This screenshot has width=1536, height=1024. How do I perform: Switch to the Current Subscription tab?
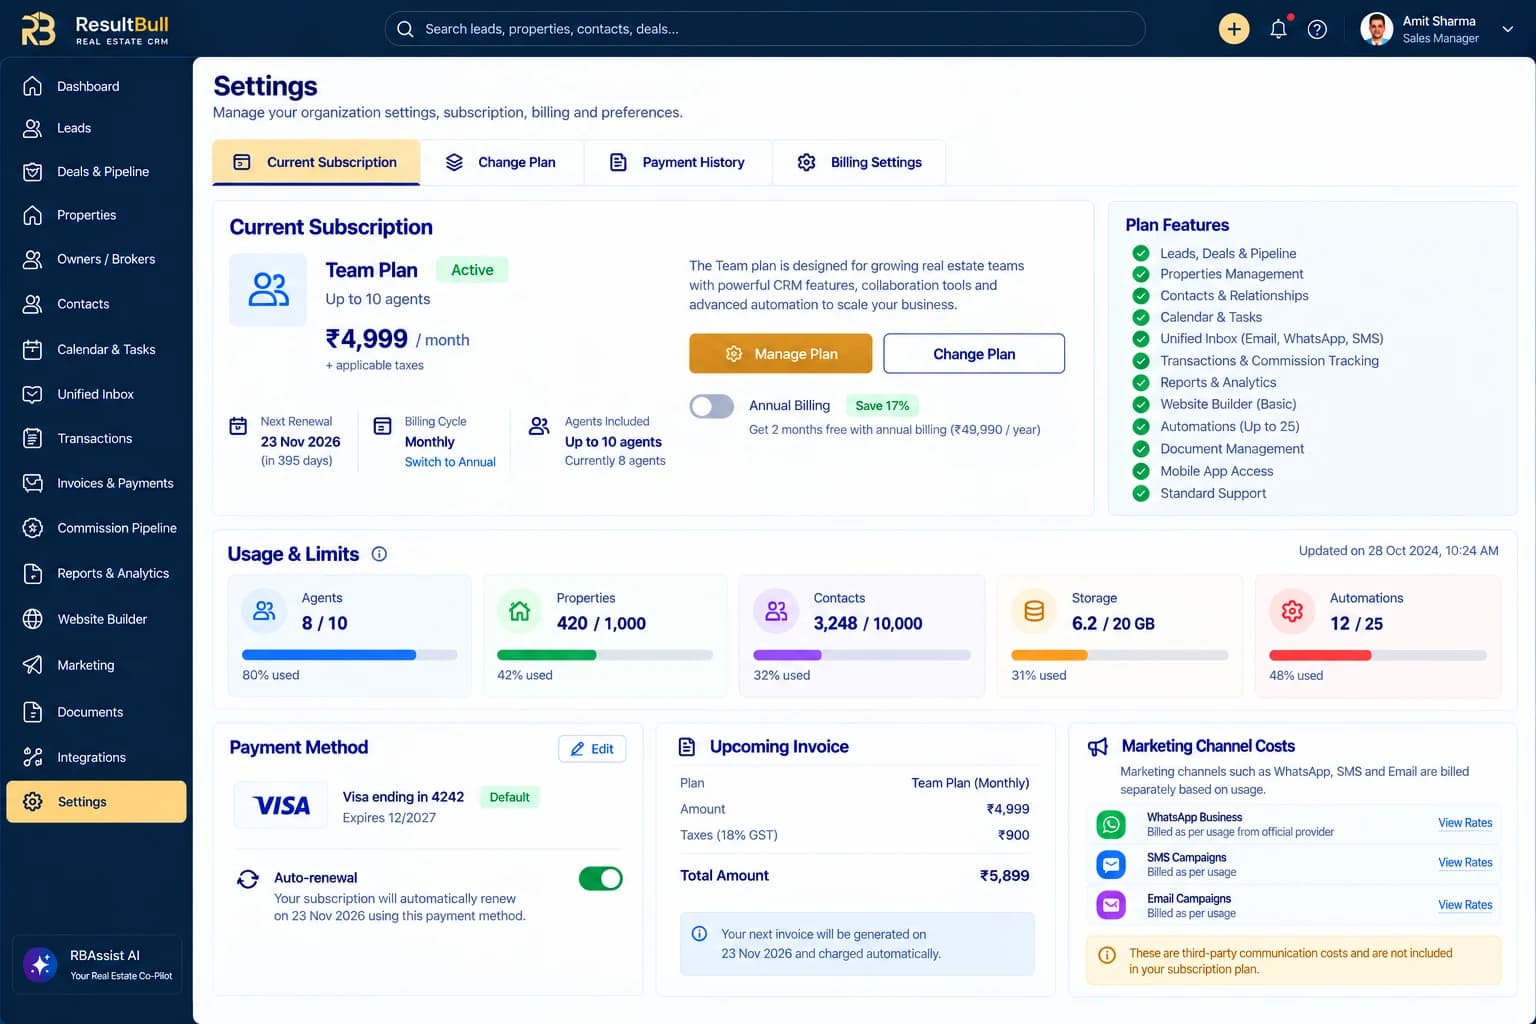316,162
